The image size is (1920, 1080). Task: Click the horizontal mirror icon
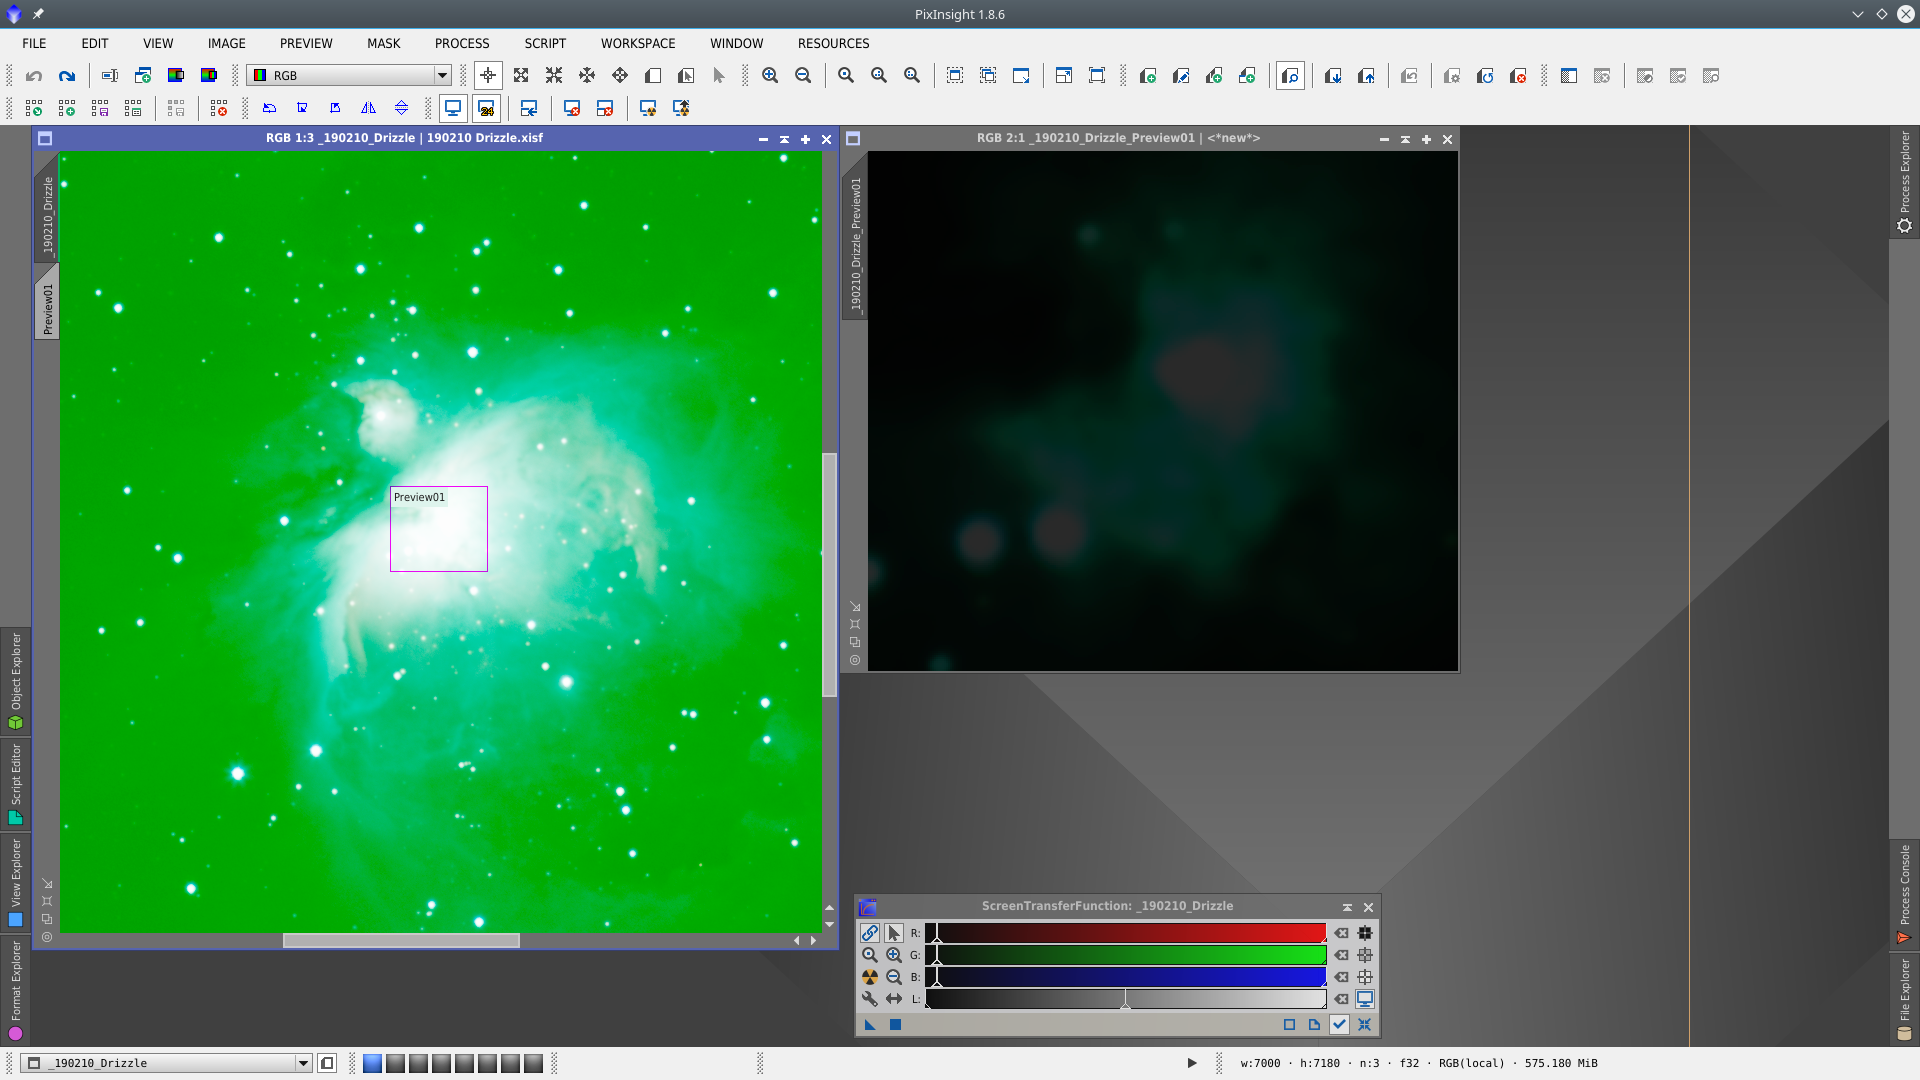368,108
